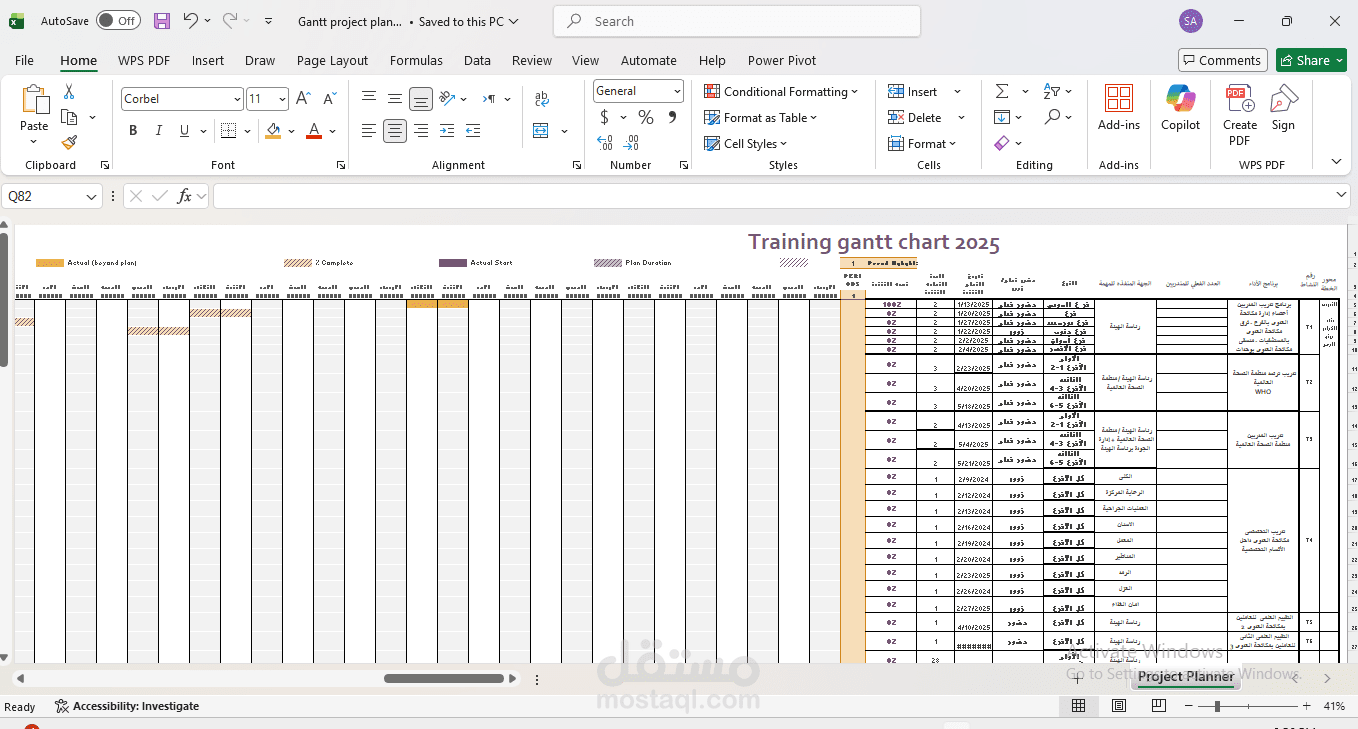Click the Comments button
The height and width of the screenshot is (729, 1358).
1220,60
